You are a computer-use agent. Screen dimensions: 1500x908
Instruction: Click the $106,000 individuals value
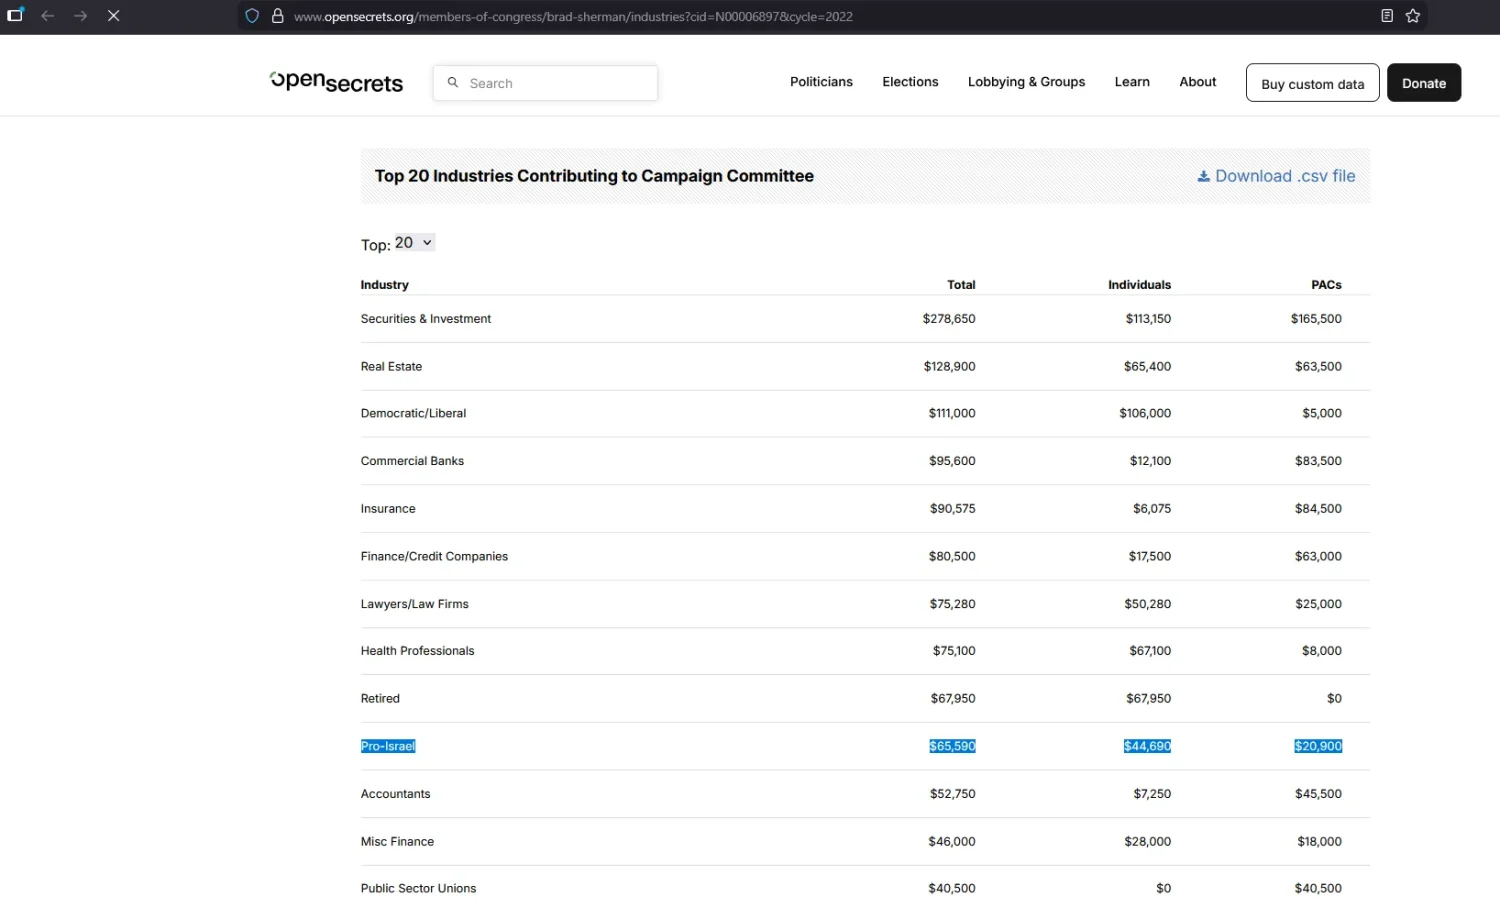tap(1145, 413)
